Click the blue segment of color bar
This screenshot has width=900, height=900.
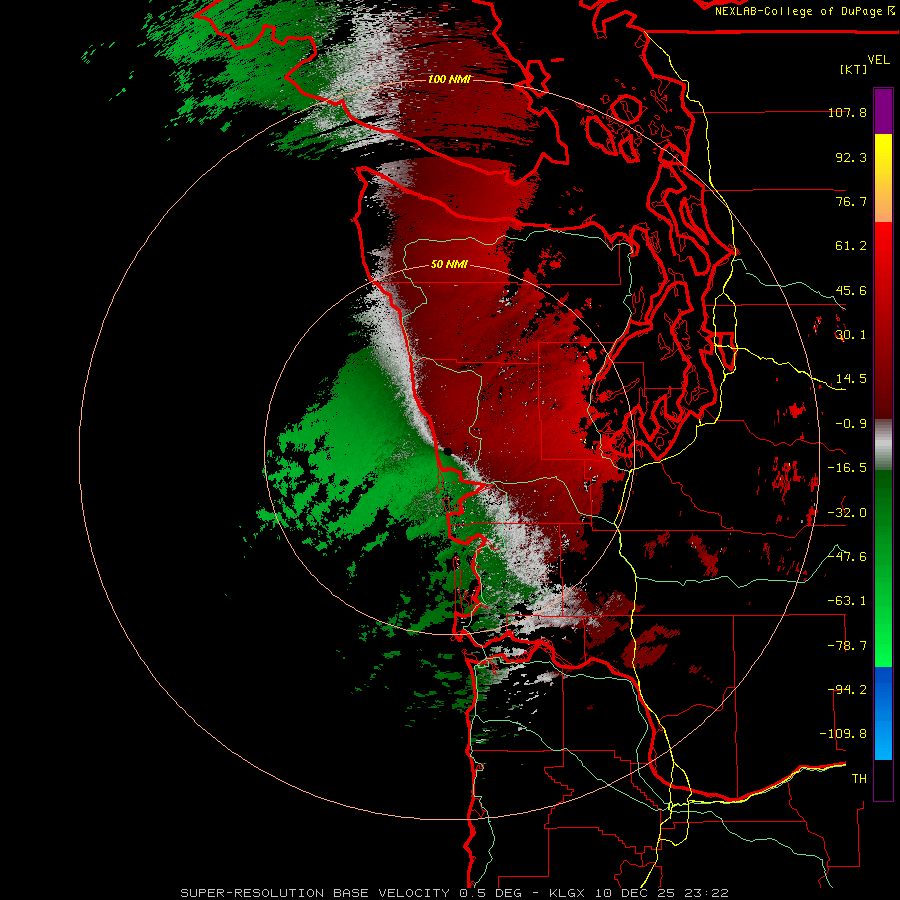(883, 713)
